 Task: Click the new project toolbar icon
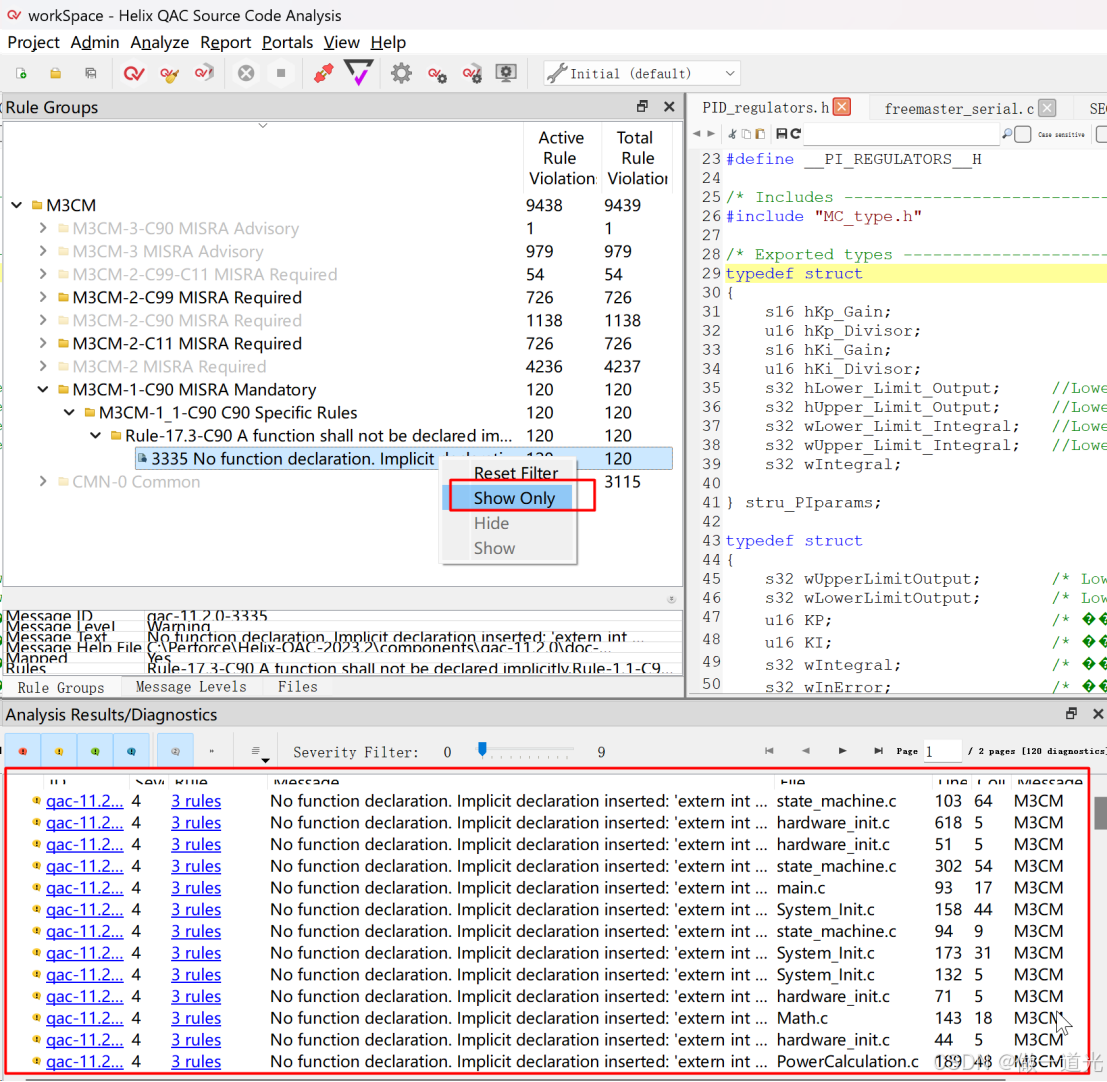point(21,73)
